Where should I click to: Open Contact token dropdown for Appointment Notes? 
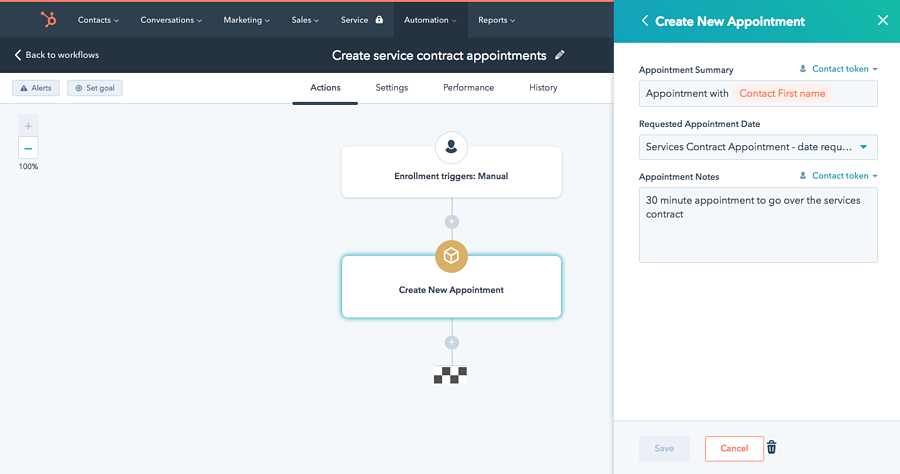pyautogui.click(x=839, y=176)
